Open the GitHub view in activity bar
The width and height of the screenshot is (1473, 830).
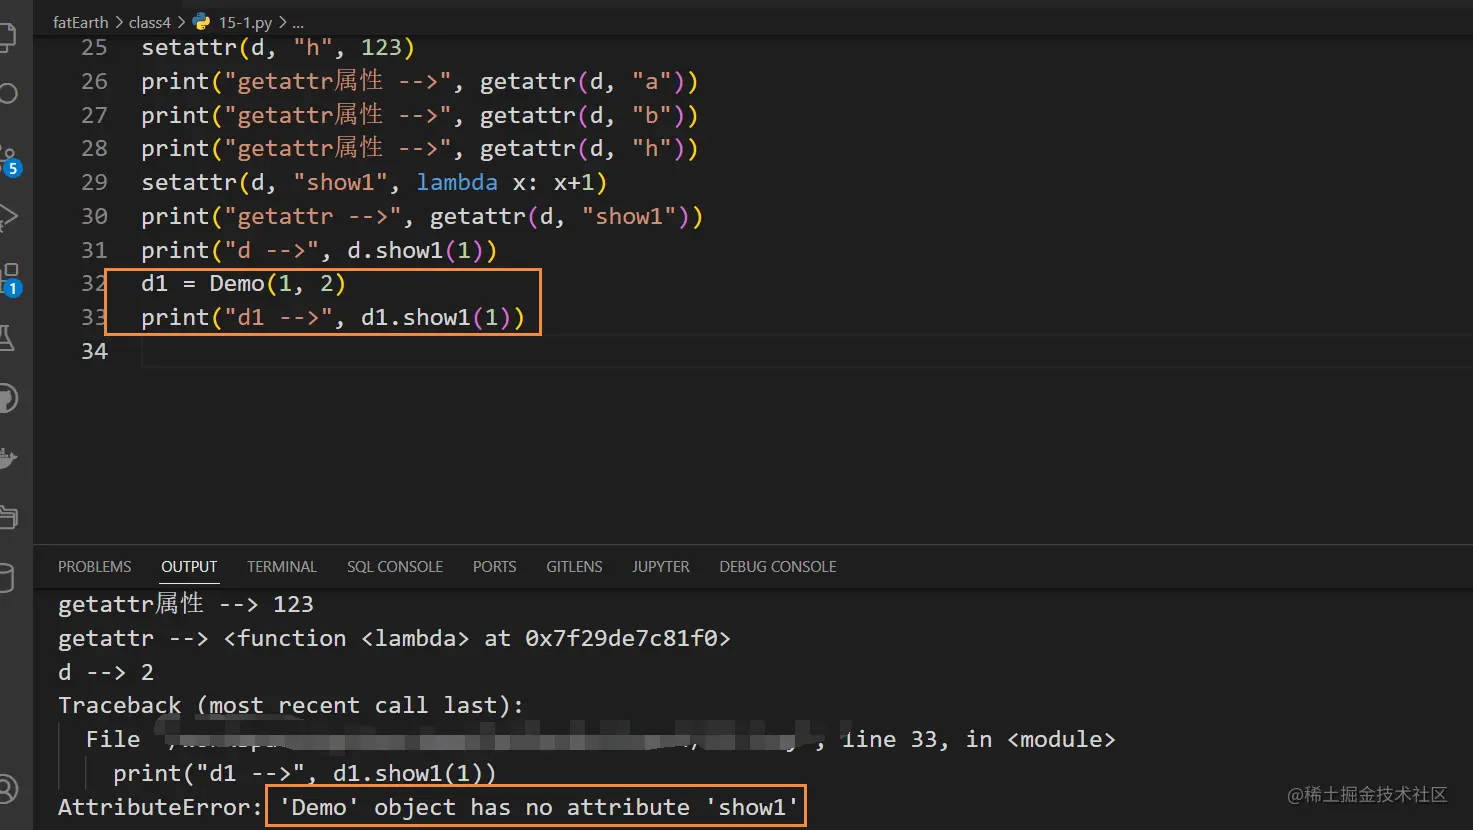(x=8, y=399)
